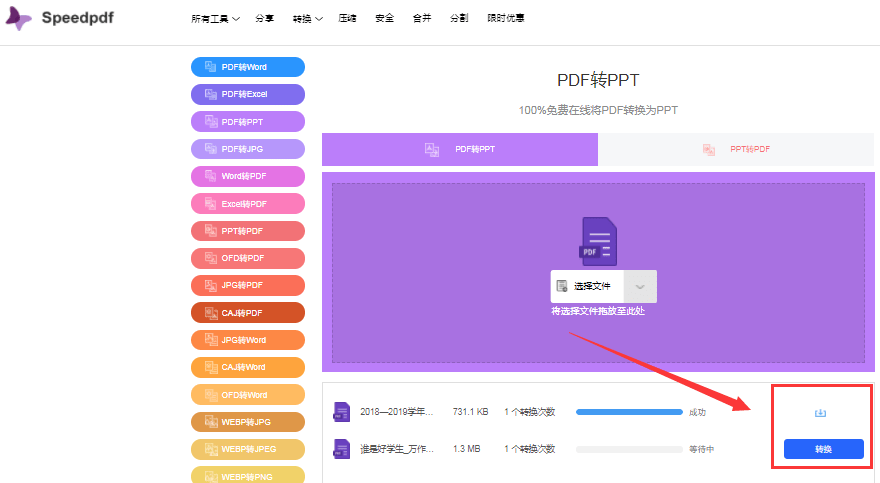Click the PDF icon of the 谁是好学生 file
The image size is (880, 483).
point(342,449)
